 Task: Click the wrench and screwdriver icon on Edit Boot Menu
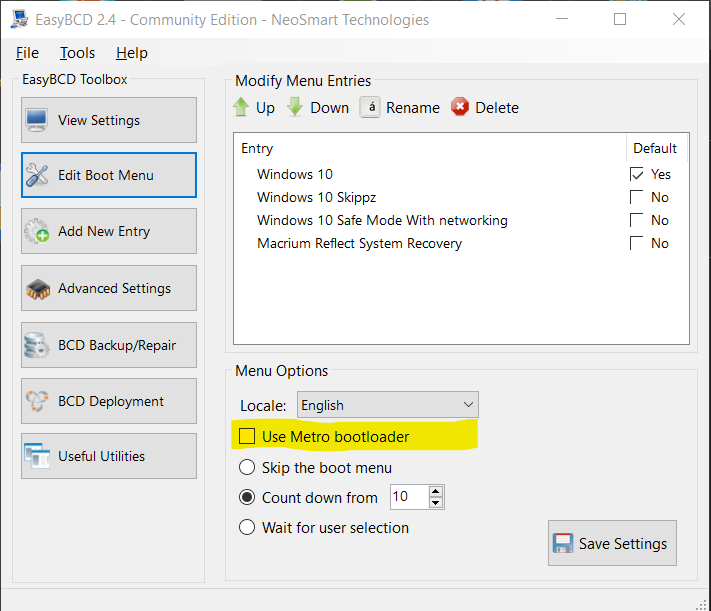click(x=37, y=175)
